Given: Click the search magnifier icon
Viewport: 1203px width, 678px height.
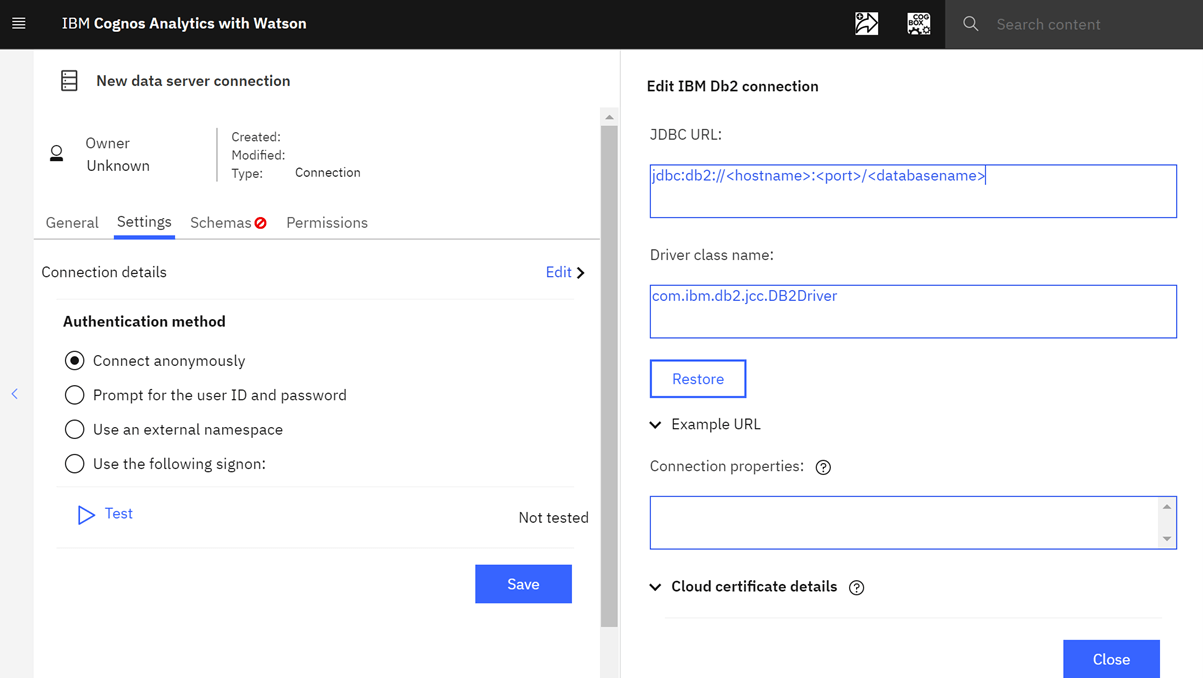Looking at the screenshot, I should (x=970, y=24).
